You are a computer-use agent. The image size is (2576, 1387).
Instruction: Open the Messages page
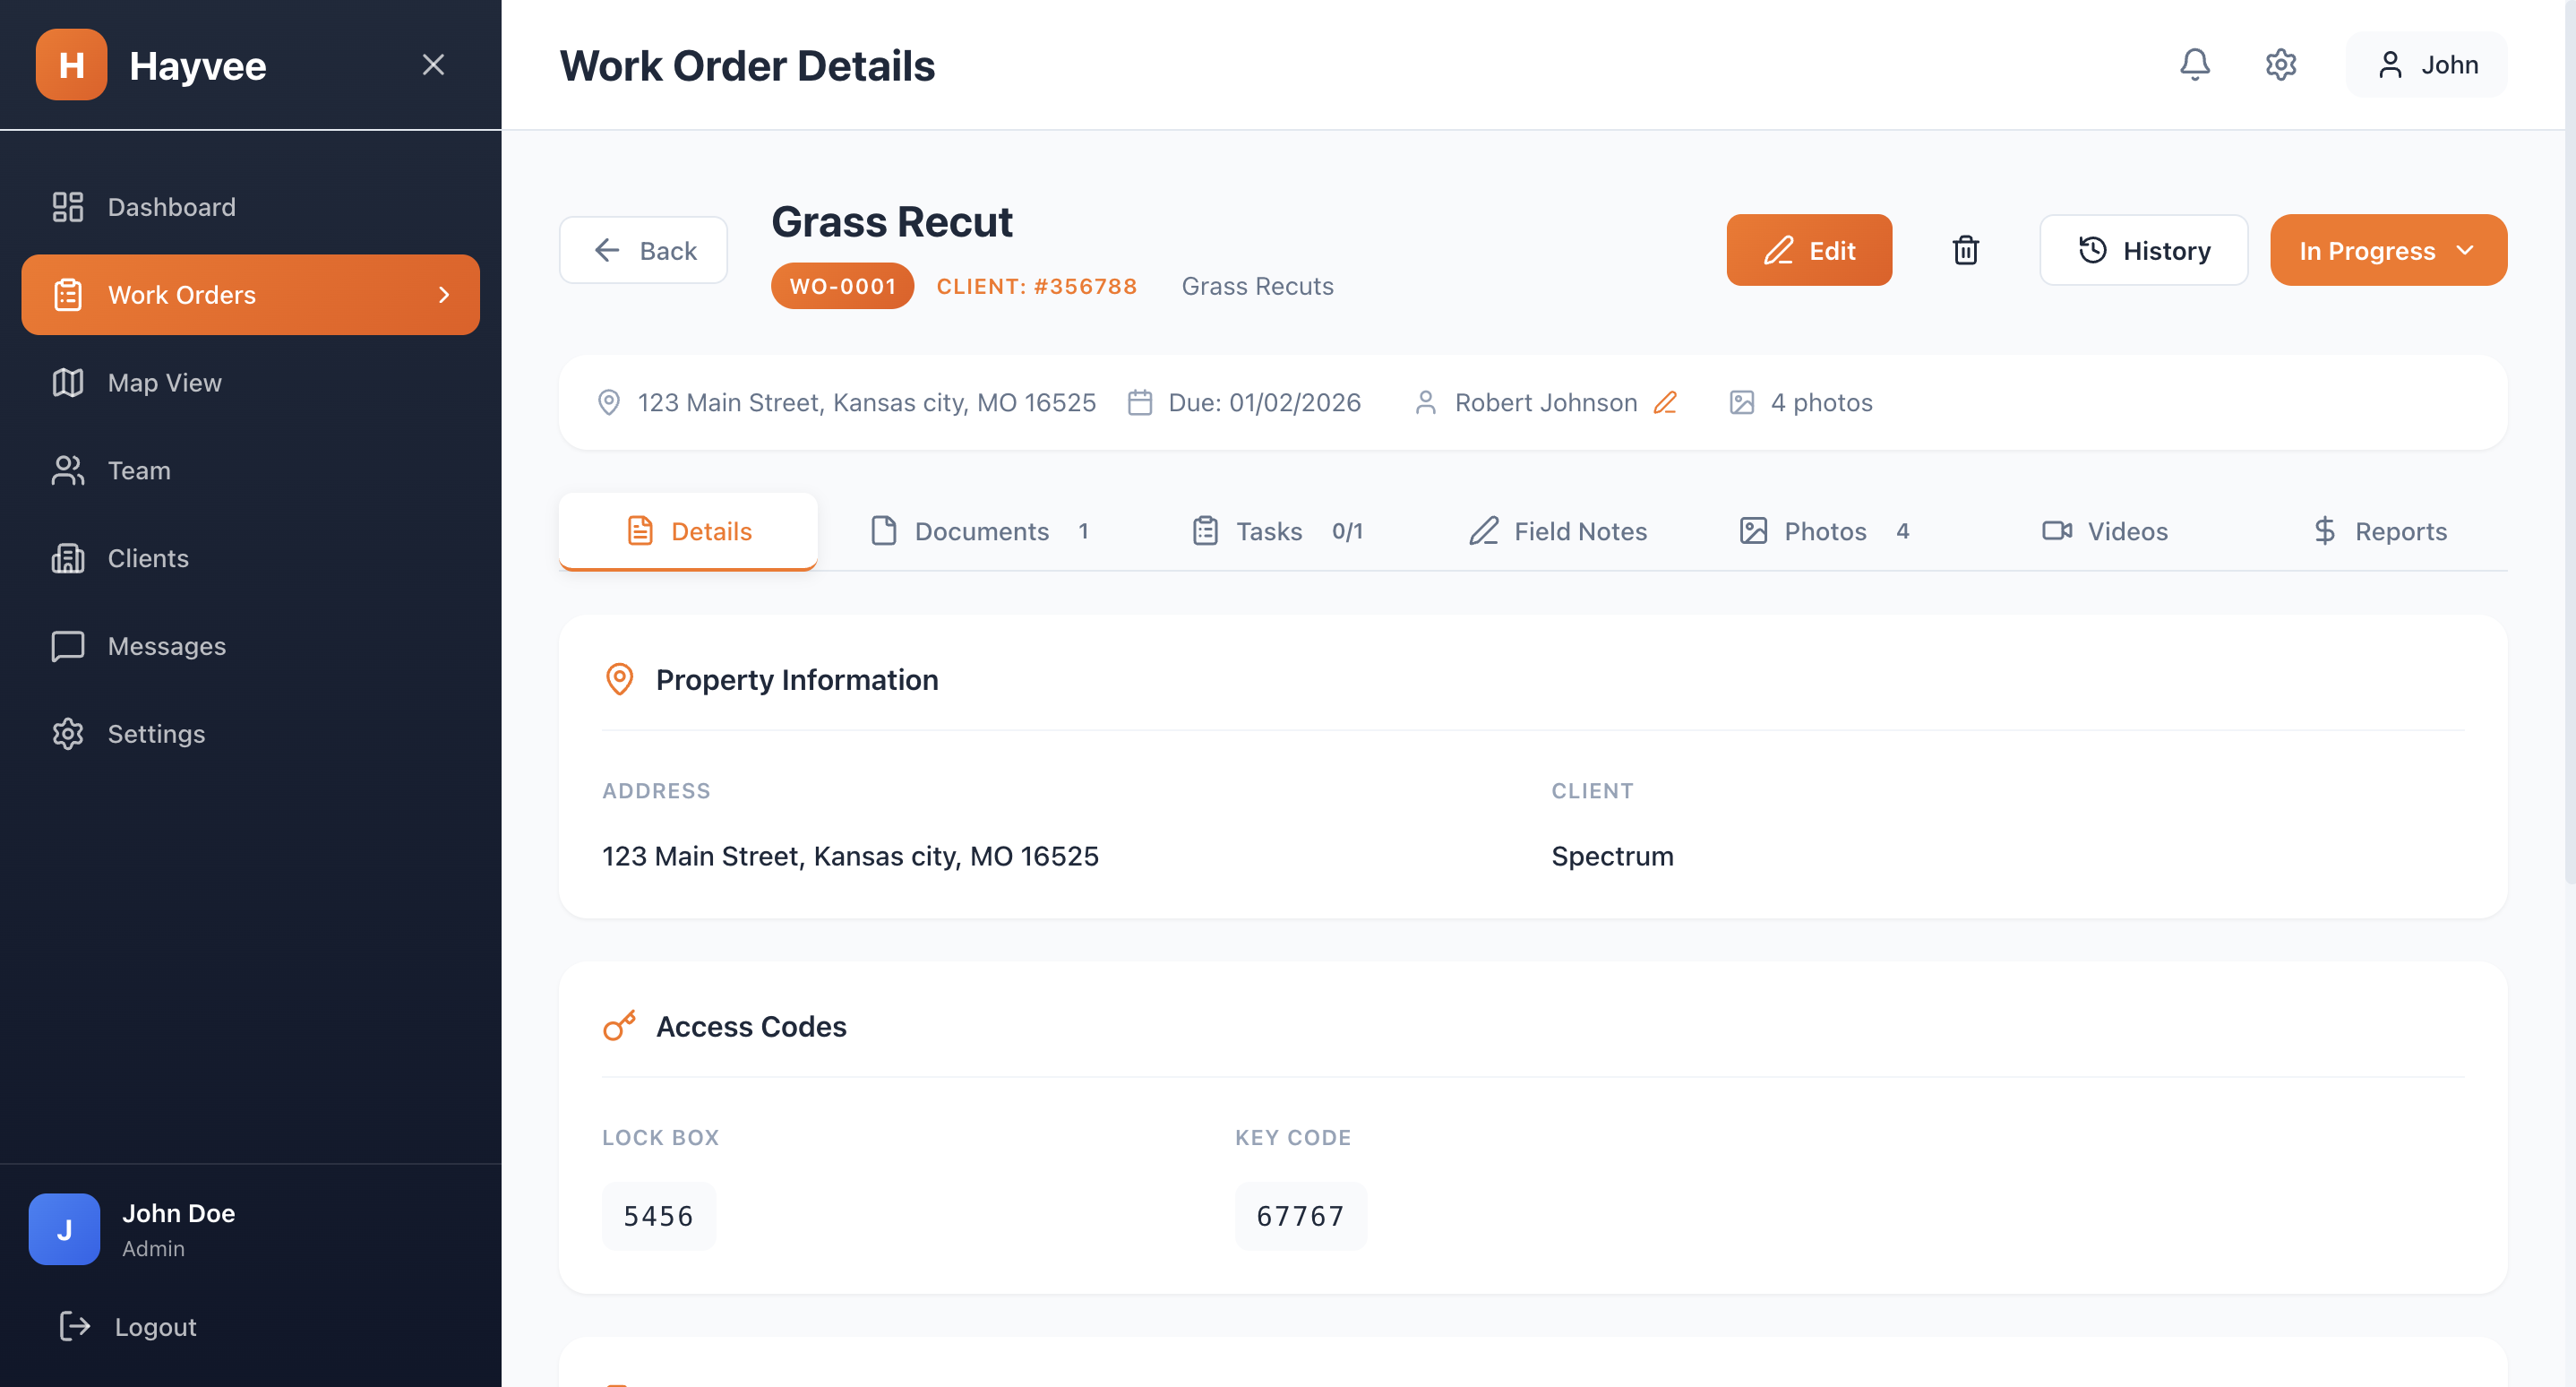tap(166, 646)
